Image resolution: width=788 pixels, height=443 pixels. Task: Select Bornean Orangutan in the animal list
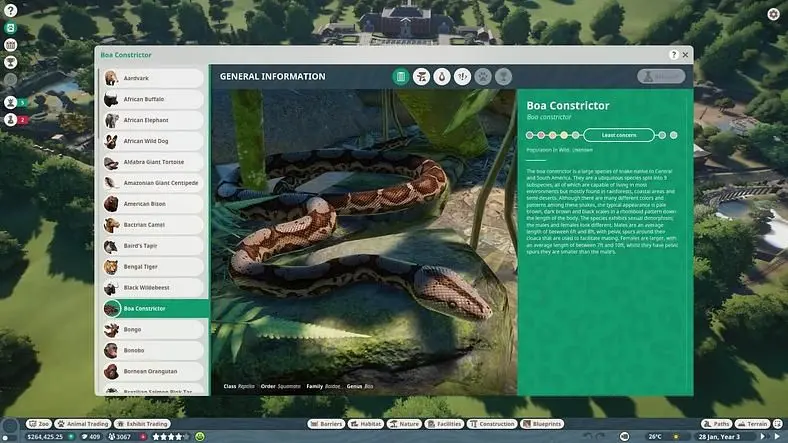pyautogui.click(x=153, y=372)
